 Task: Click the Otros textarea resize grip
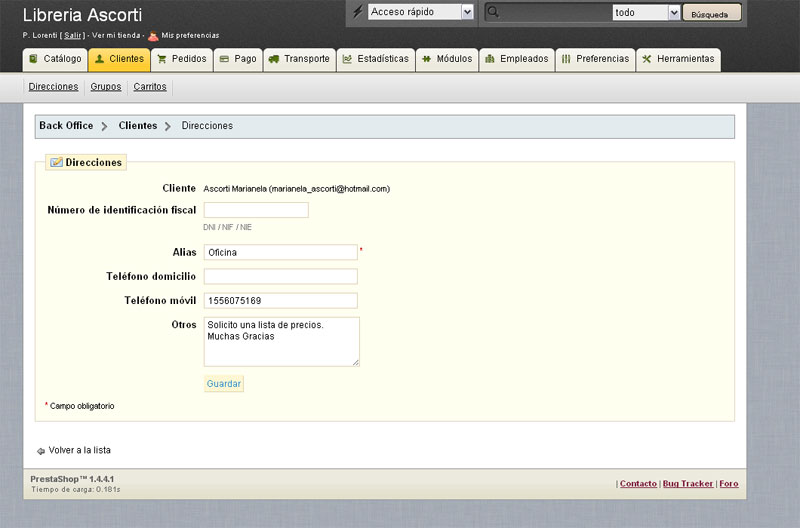[356, 363]
